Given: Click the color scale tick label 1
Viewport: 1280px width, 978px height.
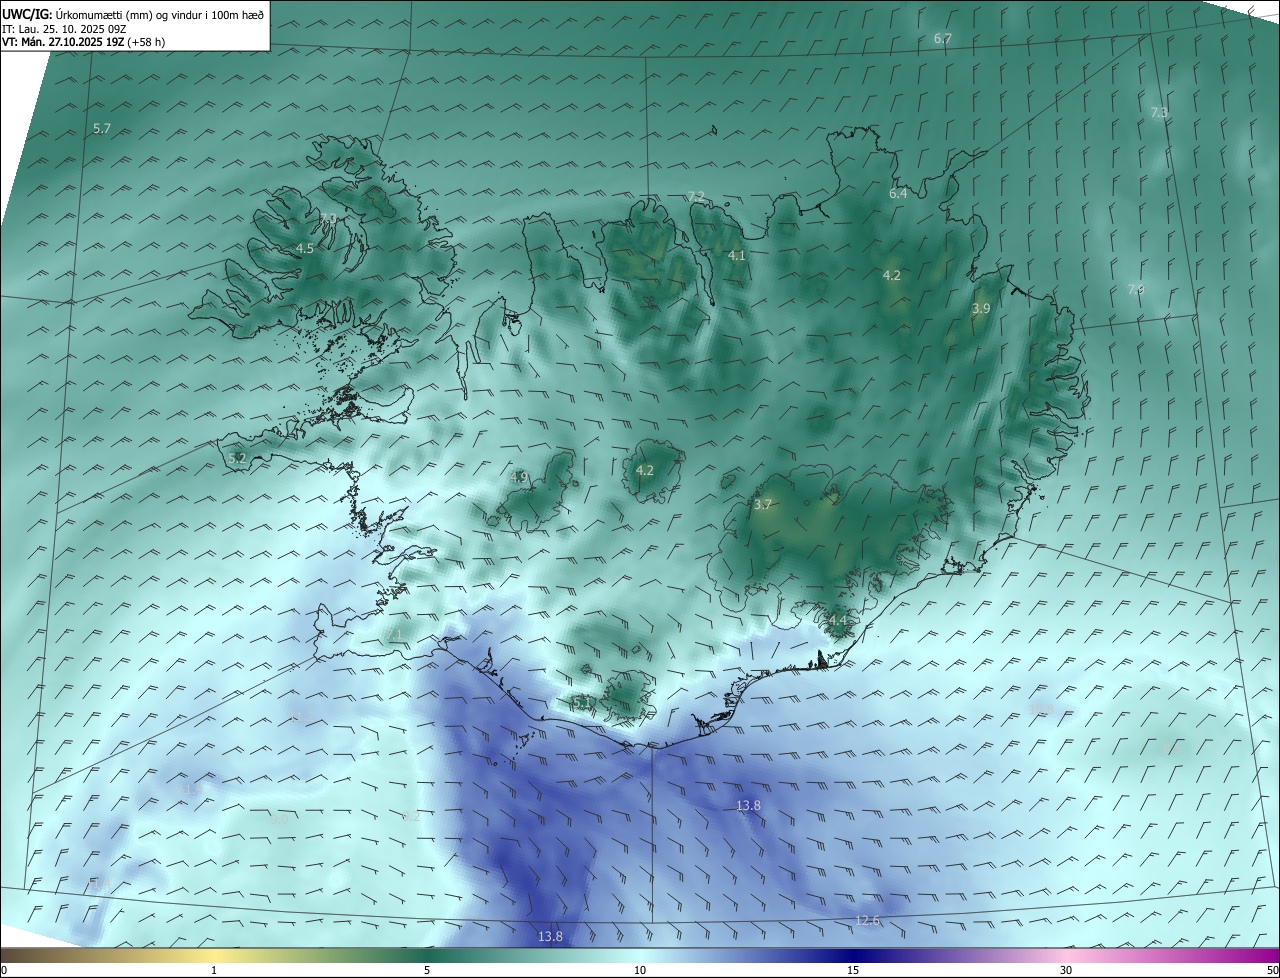Looking at the screenshot, I should (214, 970).
